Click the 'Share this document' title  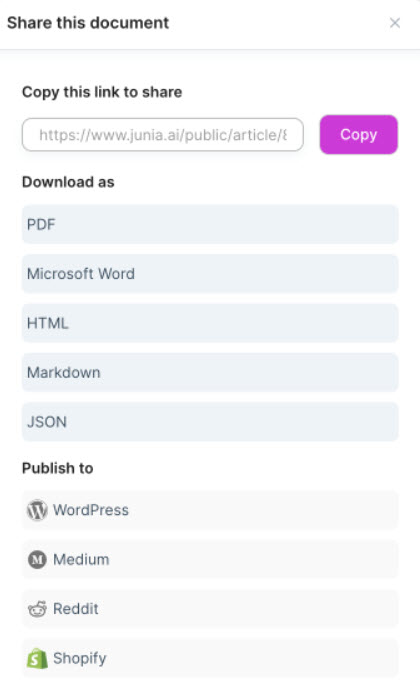coord(88,23)
